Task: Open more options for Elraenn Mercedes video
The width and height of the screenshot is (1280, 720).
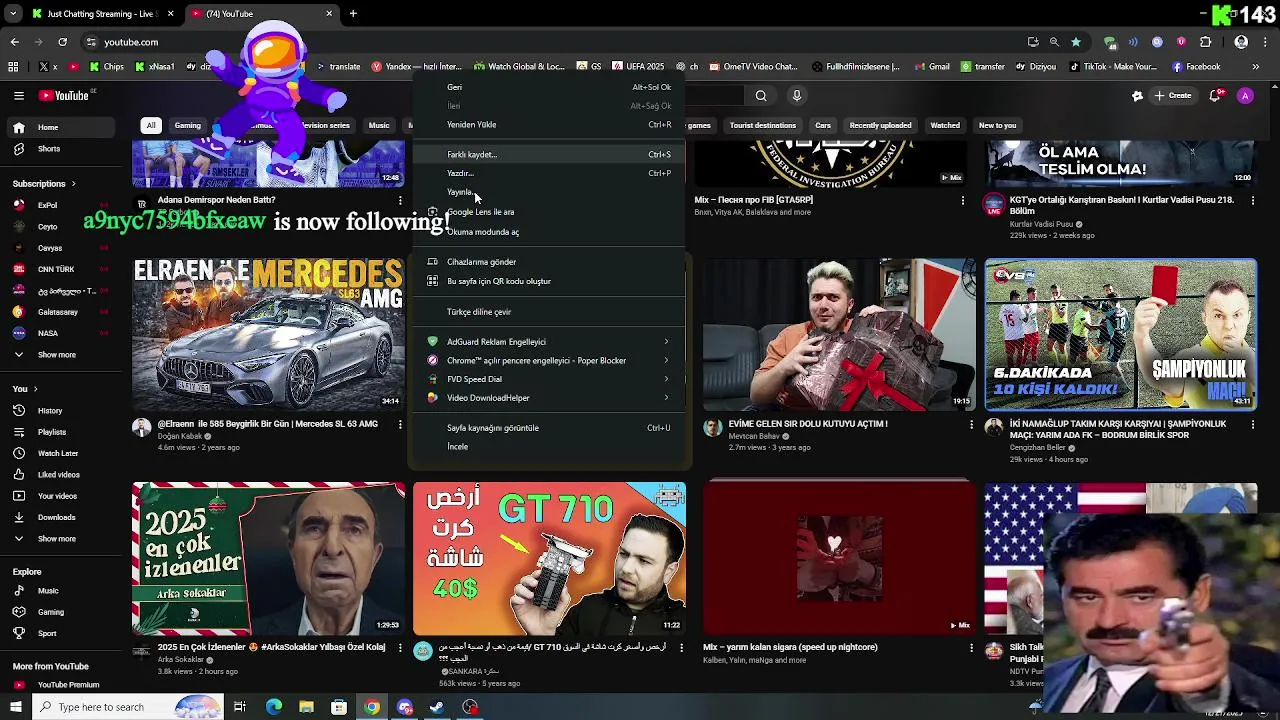Action: pos(400,425)
